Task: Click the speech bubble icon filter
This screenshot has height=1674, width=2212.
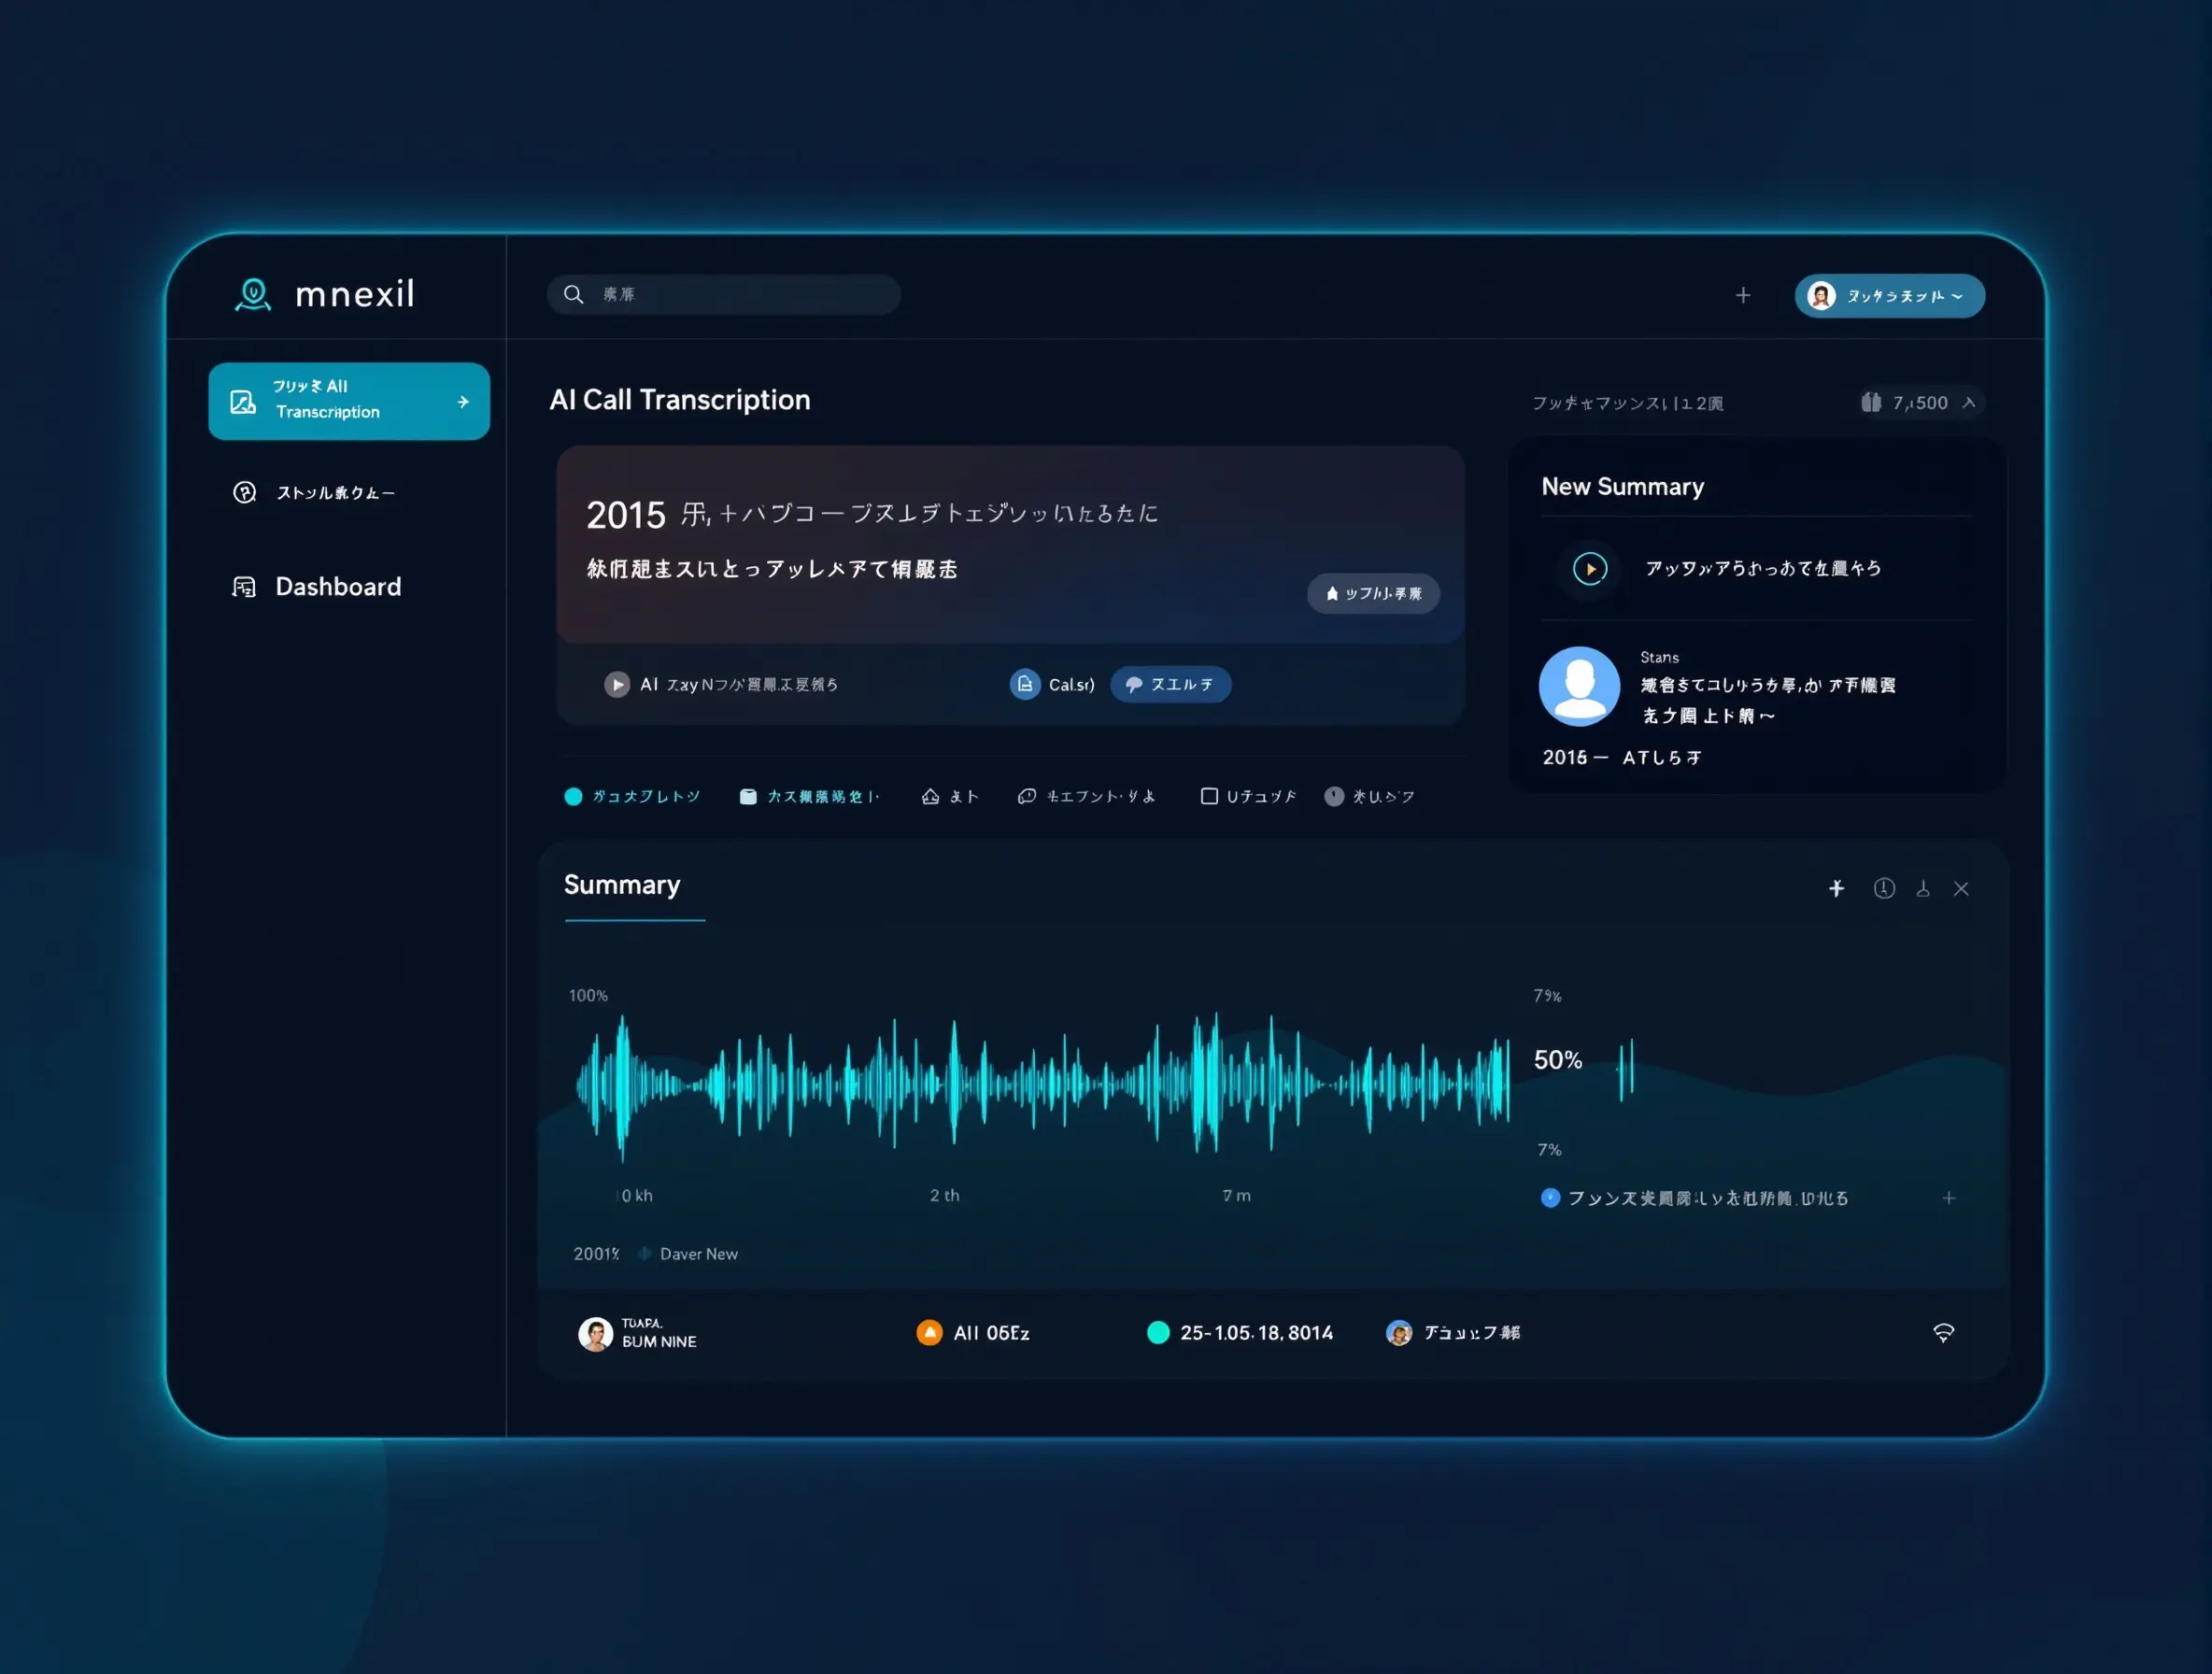Action: (x=1026, y=797)
